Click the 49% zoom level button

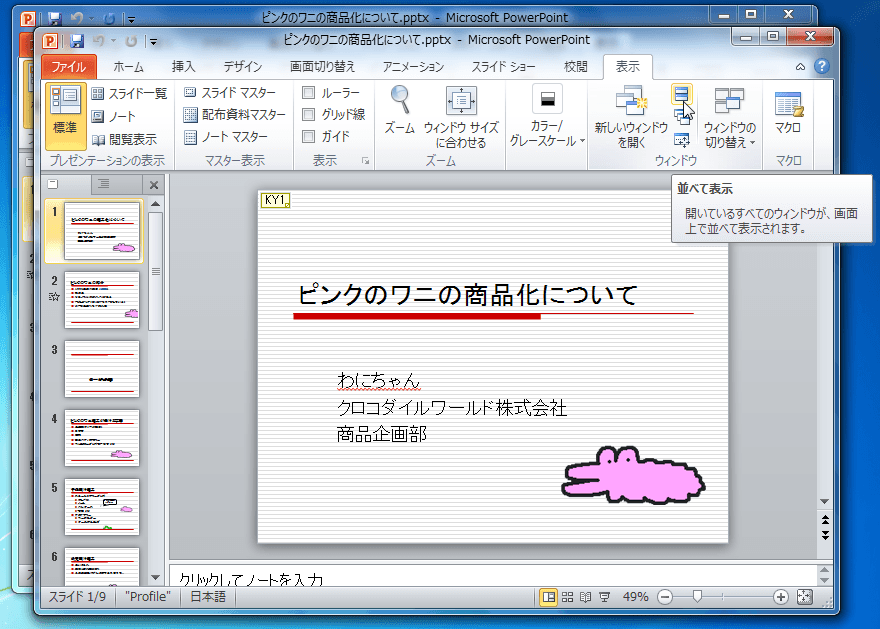pos(635,597)
